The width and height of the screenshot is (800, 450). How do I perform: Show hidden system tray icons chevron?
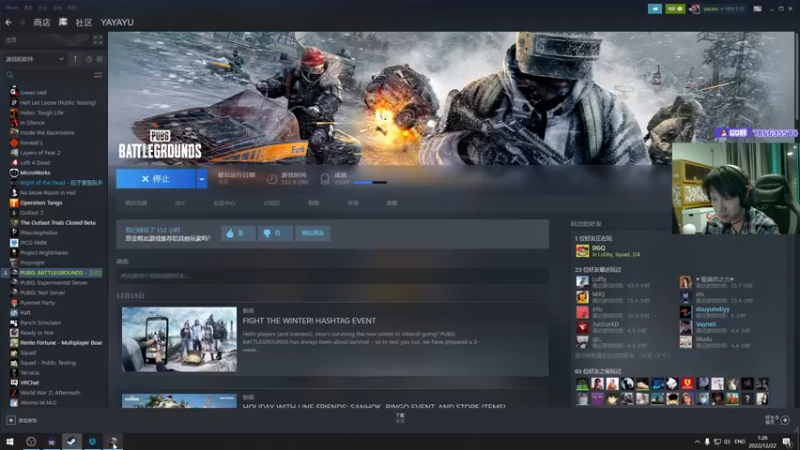tap(697, 442)
